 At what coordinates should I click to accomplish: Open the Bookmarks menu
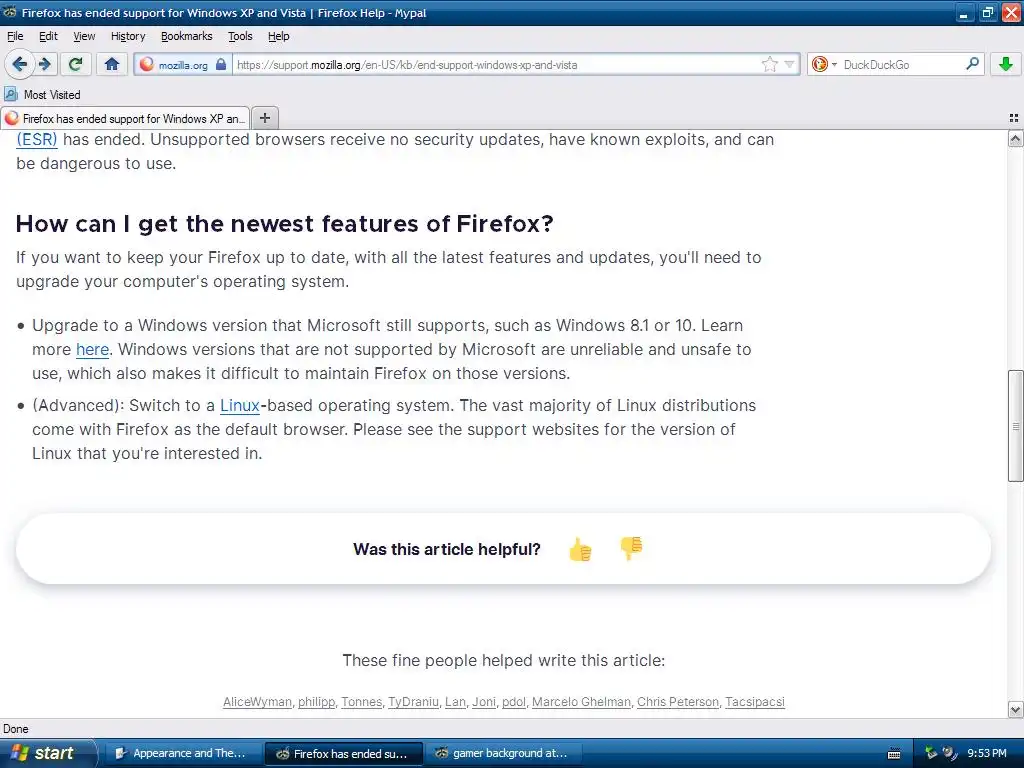[187, 36]
